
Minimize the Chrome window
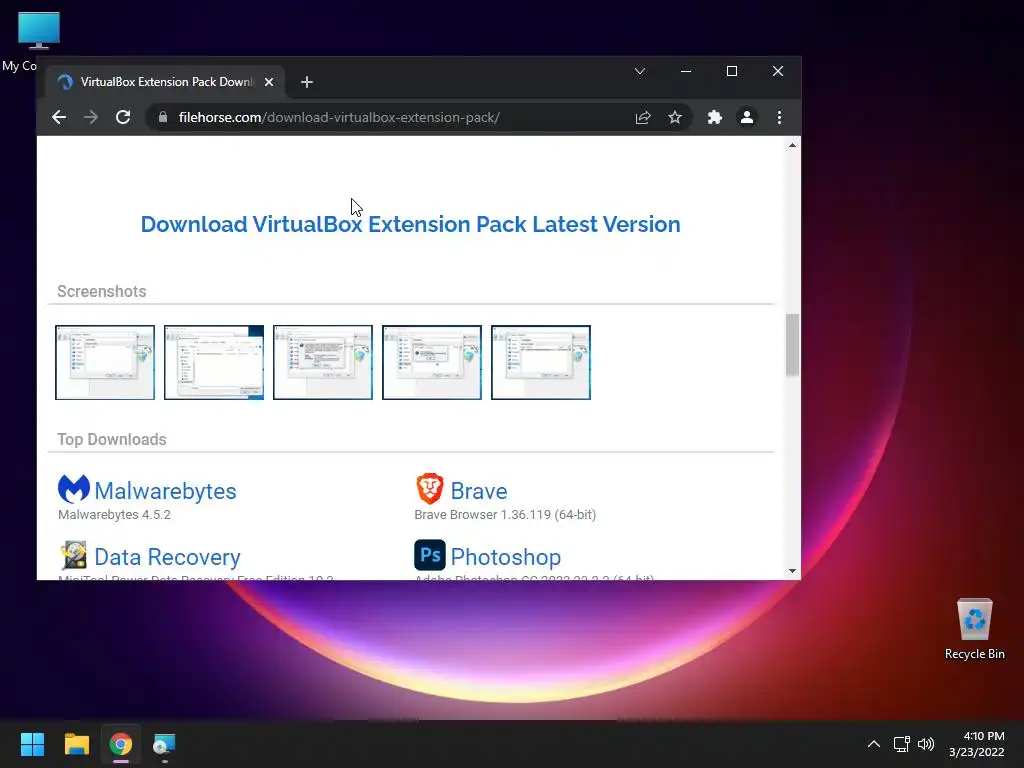pos(686,71)
